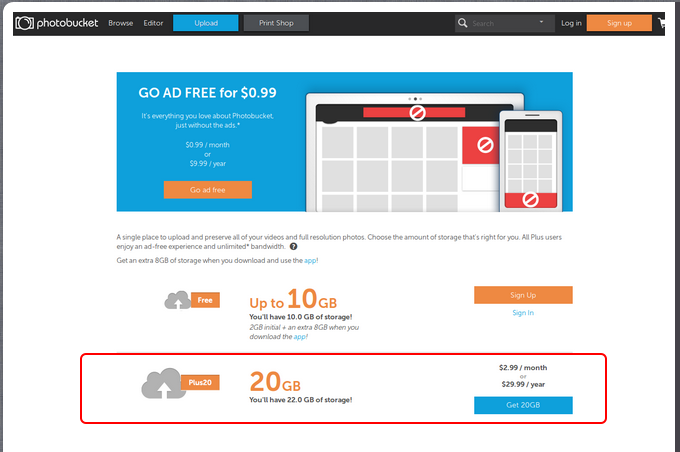This screenshot has width=680, height=452.
Task: Click the Get 20GB button
Action: coord(523,405)
